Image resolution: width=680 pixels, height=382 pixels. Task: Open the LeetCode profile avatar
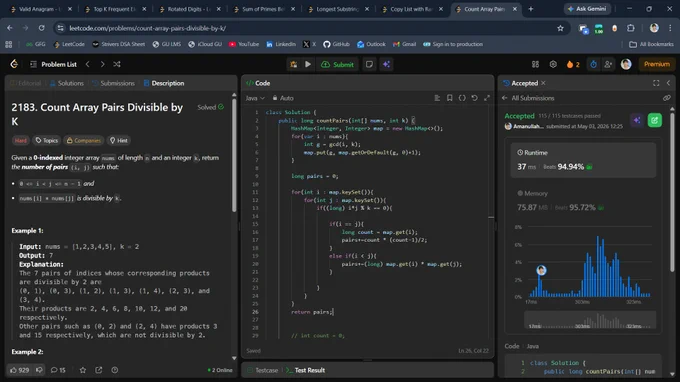pyautogui.click(x=626, y=64)
